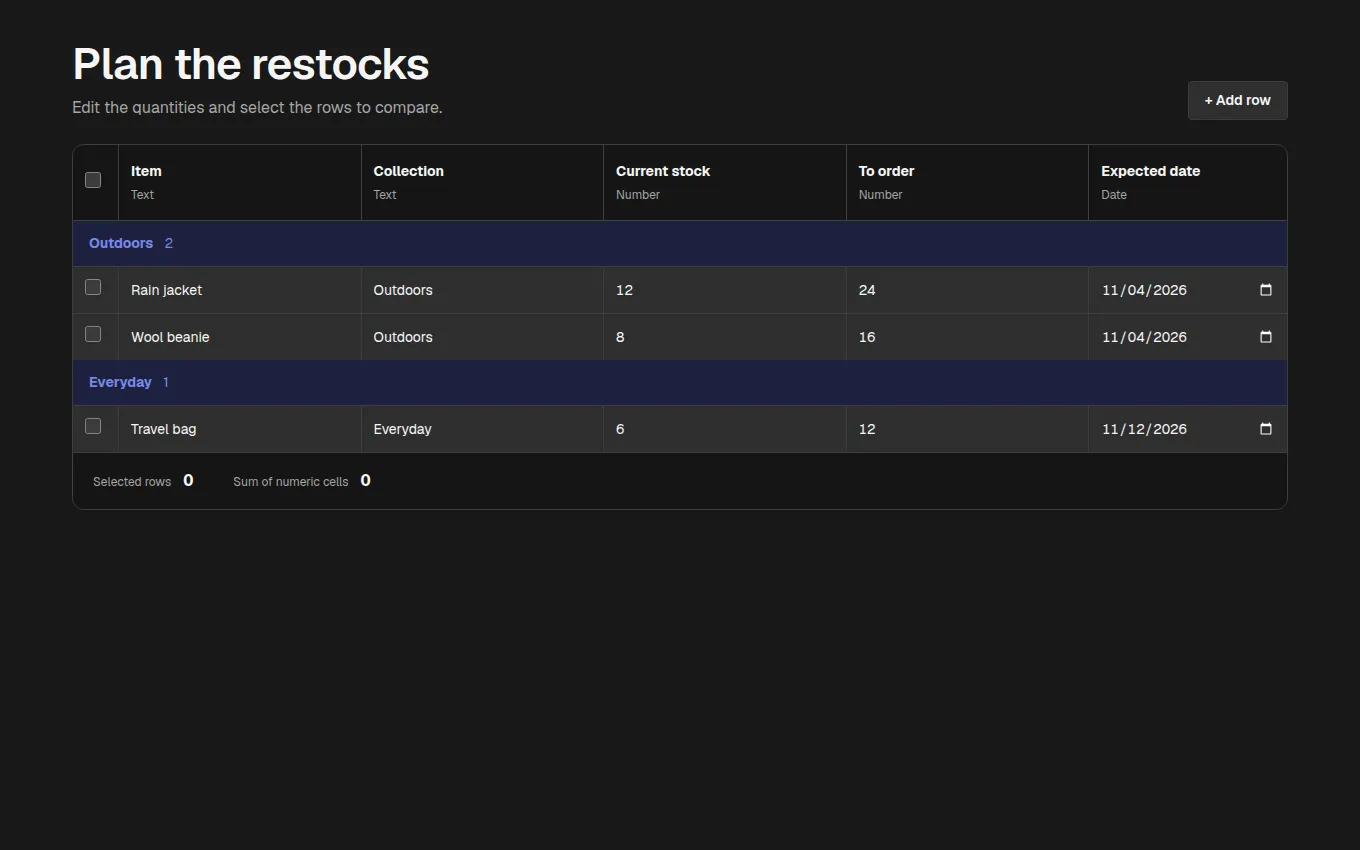Viewport: 1360px width, 850px height.
Task: Sort by the Item column header
Action: coord(240,182)
